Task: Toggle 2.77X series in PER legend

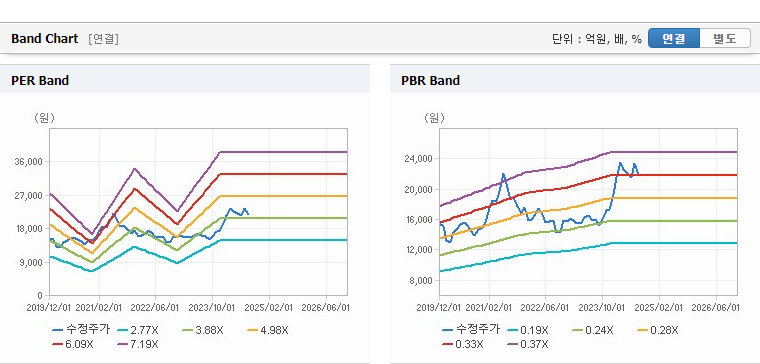Action: tap(139, 330)
